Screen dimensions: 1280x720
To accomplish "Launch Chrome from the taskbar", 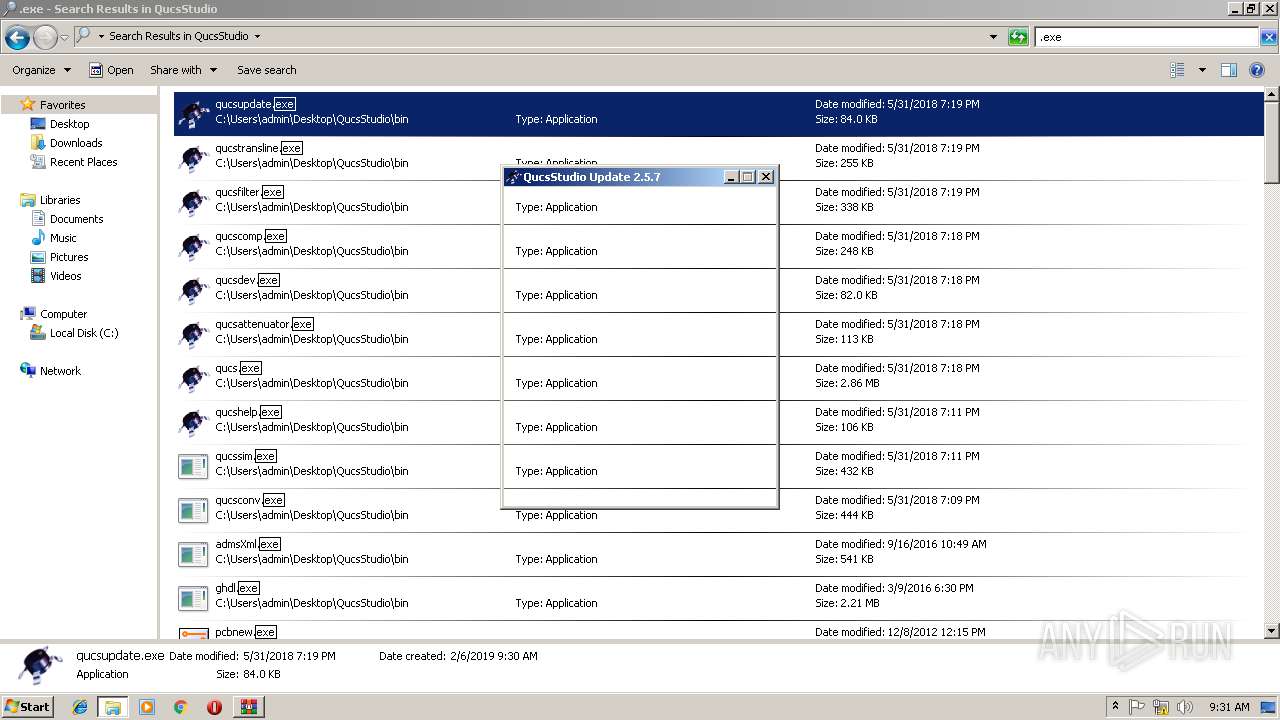I will click(x=180, y=707).
